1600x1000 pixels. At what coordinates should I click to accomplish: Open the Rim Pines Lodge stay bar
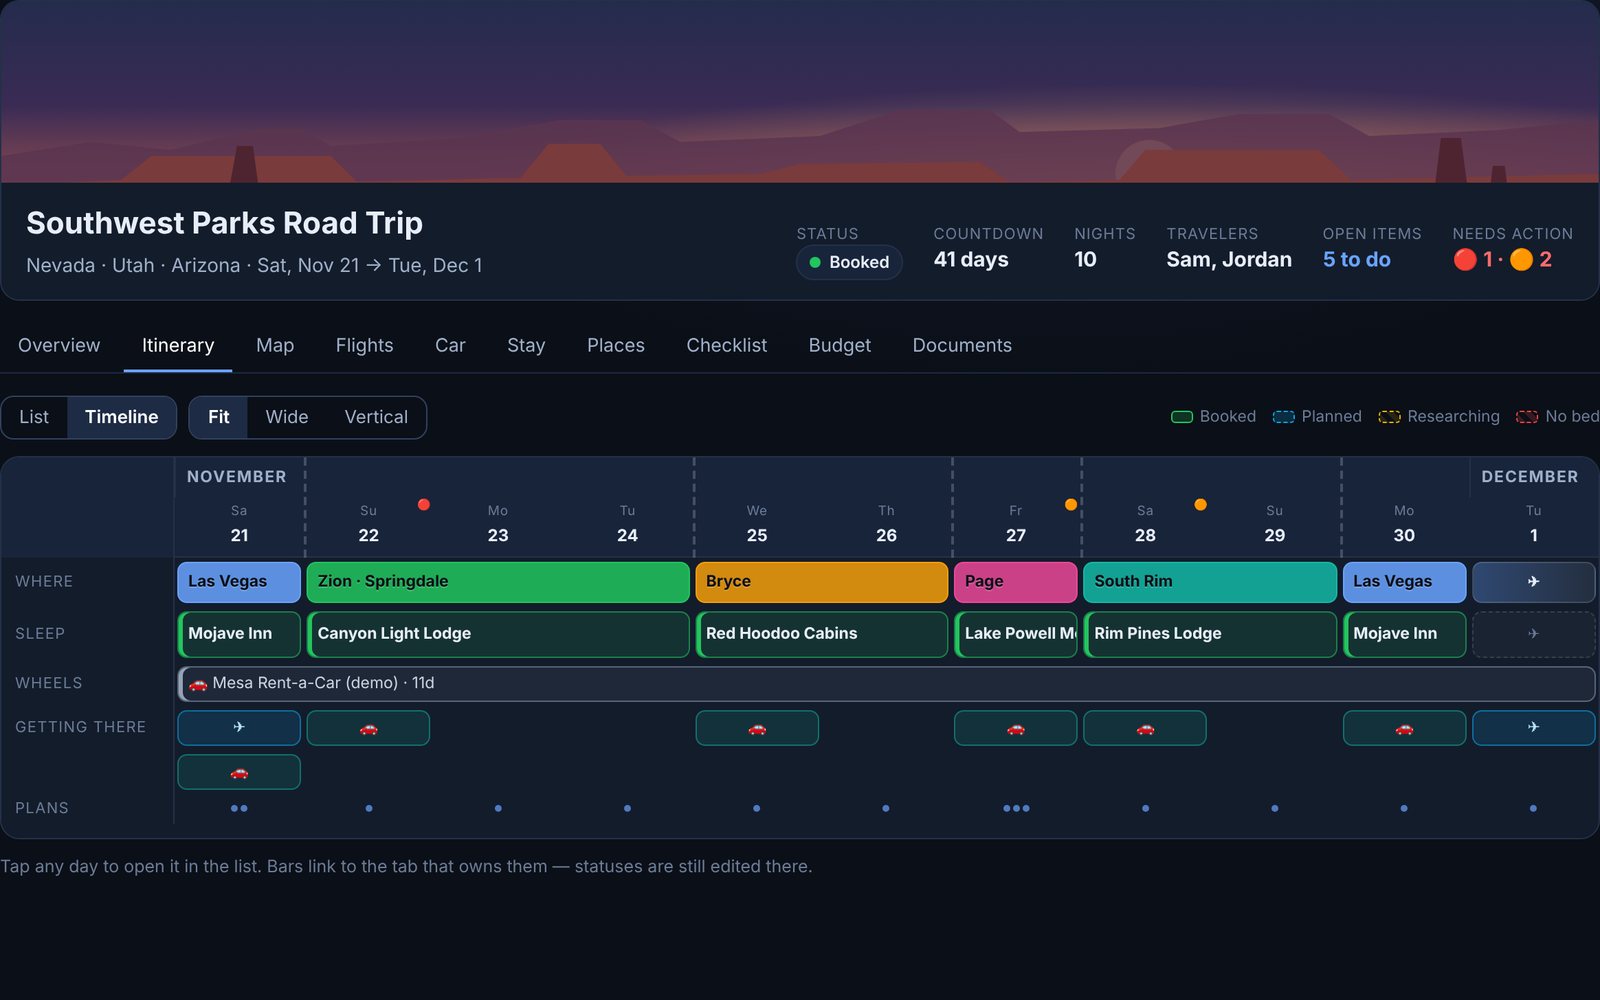click(1210, 634)
